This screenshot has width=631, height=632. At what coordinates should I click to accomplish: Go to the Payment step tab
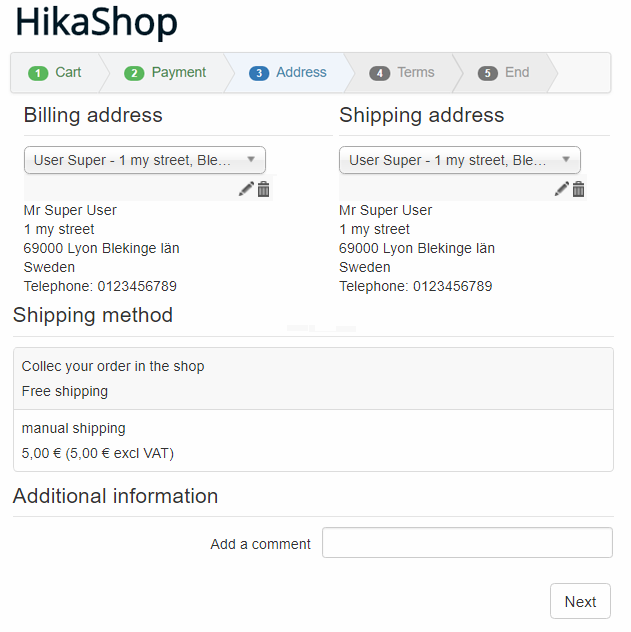(x=165, y=73)
